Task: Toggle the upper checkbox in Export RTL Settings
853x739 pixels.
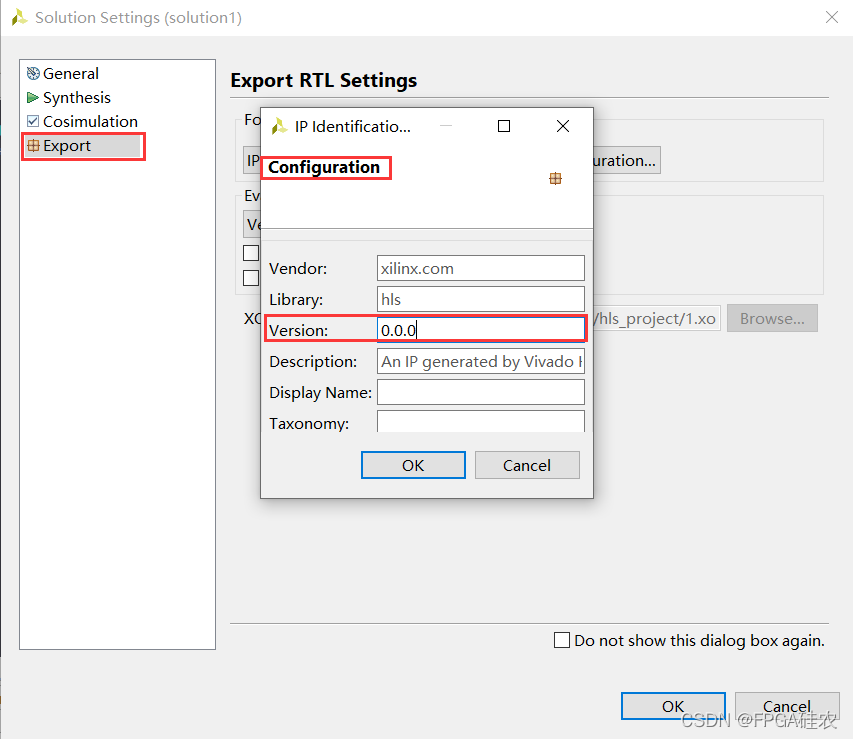Action: click(x=251, y=253)
